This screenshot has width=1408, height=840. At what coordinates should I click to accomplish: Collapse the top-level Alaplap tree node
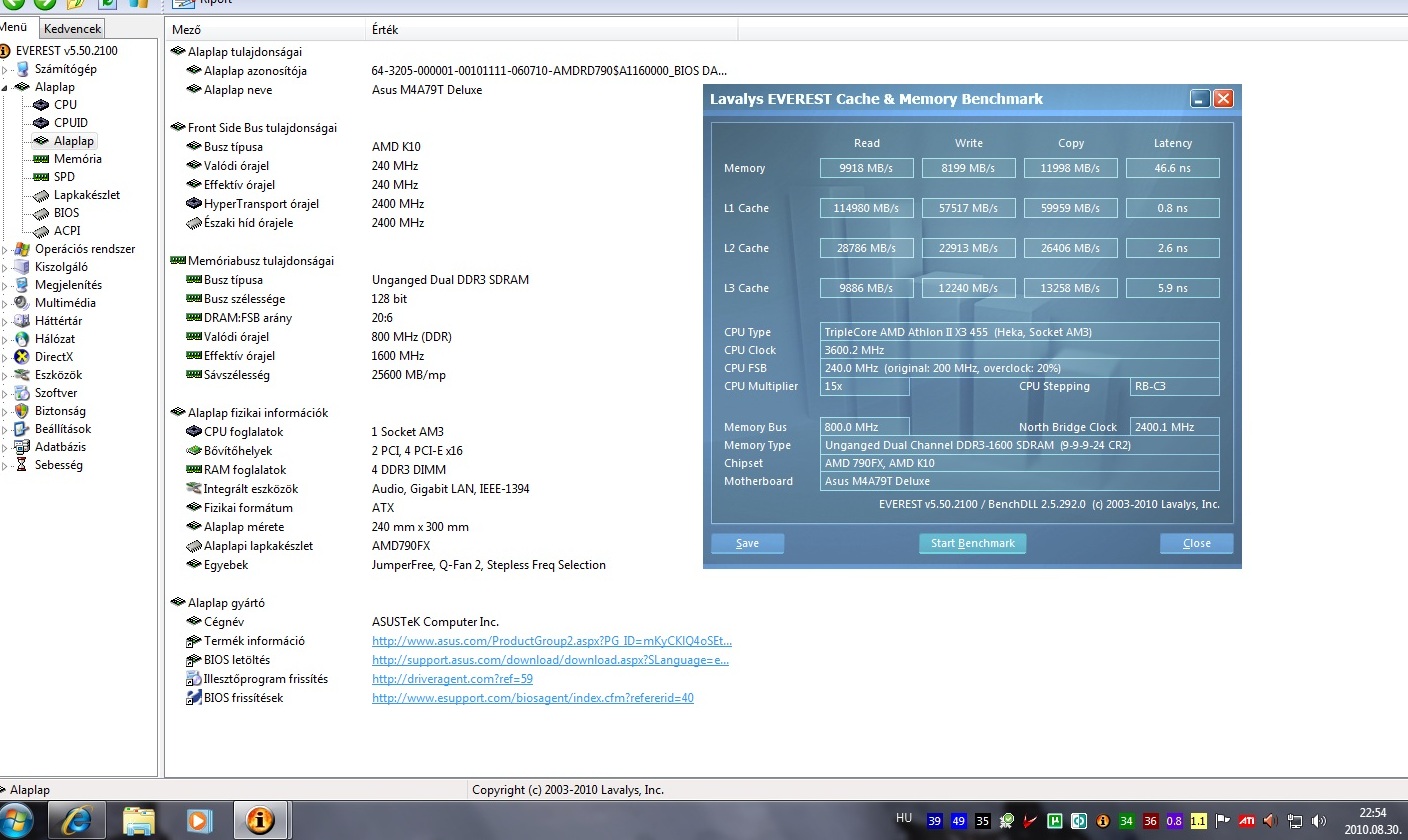pyautogui.click(x=6, y=88)
